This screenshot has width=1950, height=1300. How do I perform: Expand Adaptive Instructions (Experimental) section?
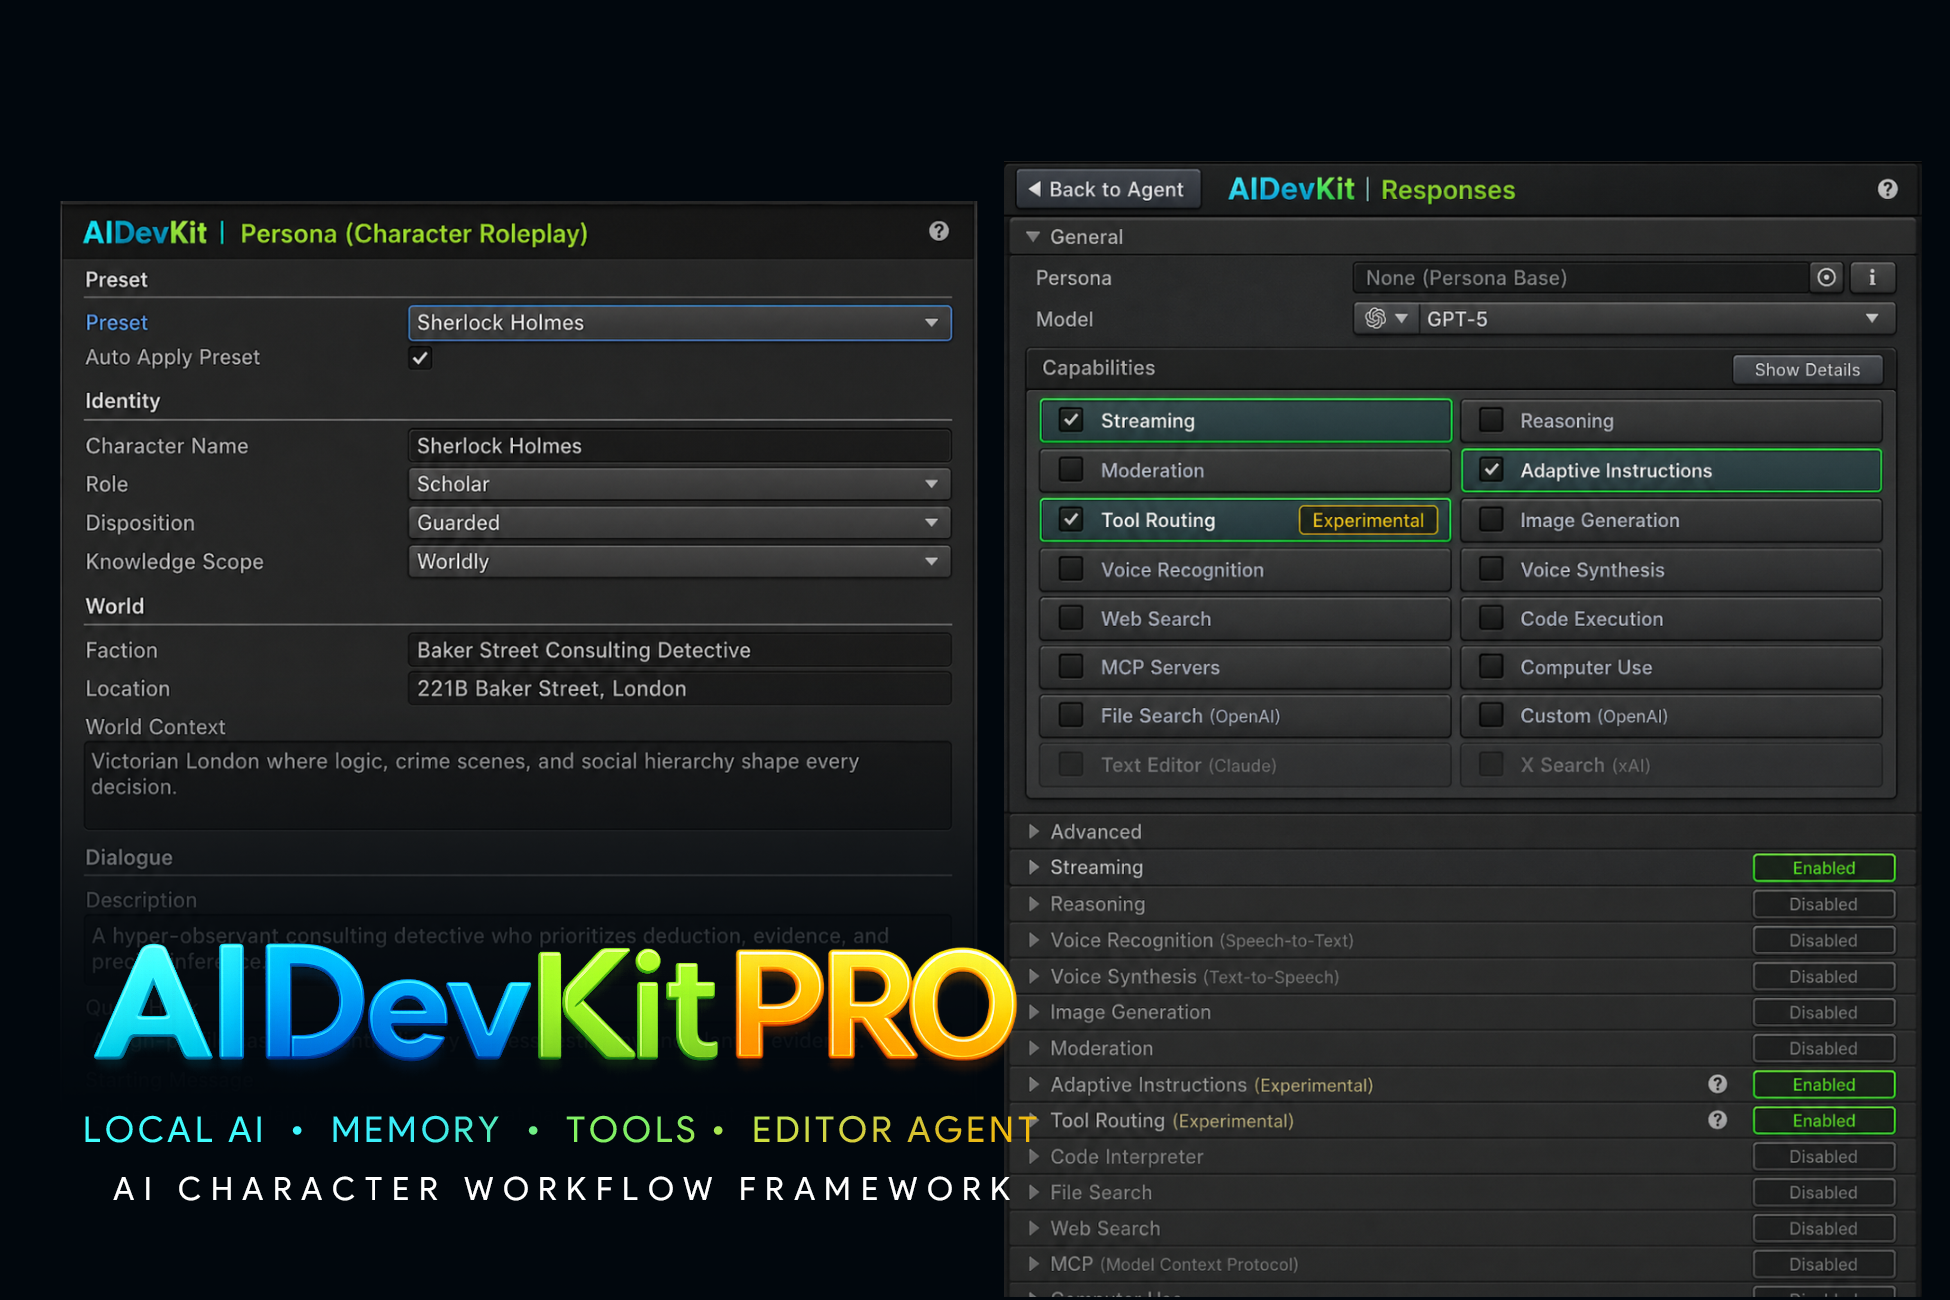1034,1084
